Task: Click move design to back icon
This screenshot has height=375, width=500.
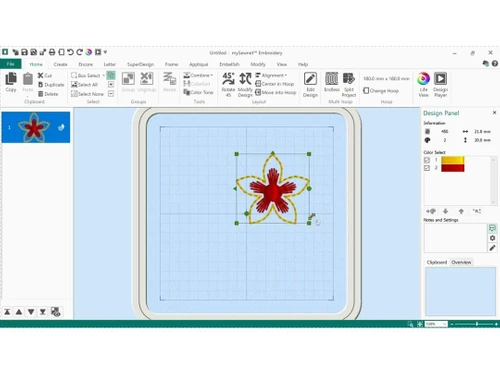Action: tap(7, 312)
